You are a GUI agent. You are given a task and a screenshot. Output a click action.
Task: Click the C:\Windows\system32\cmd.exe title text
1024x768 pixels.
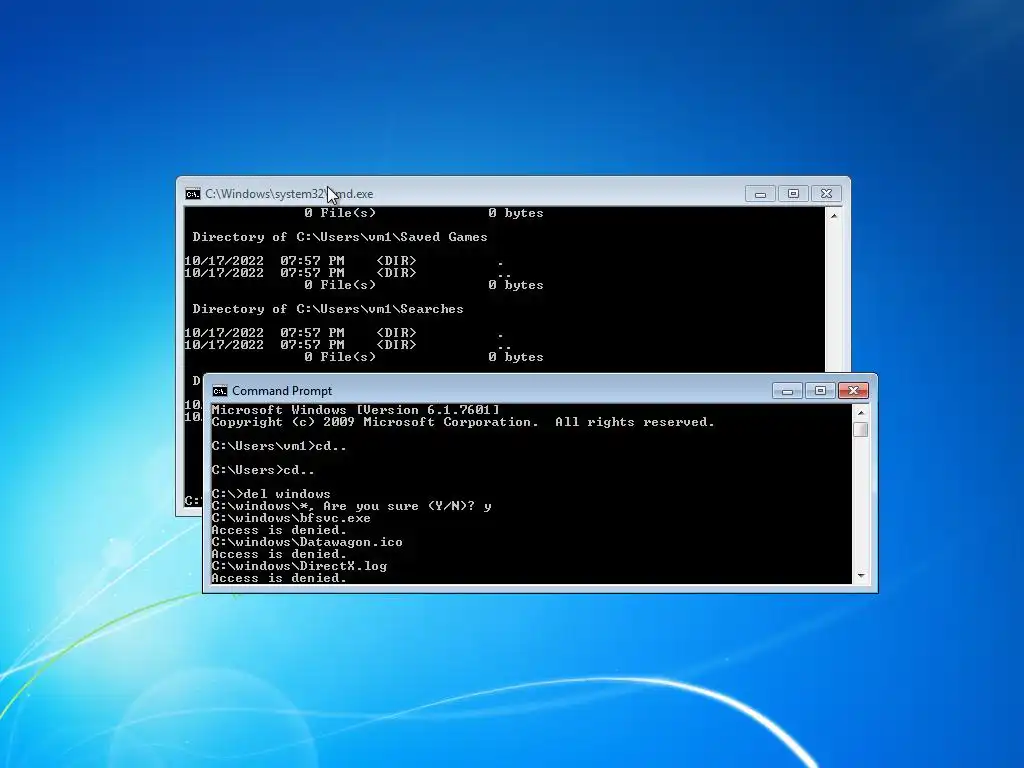(289, 194)
